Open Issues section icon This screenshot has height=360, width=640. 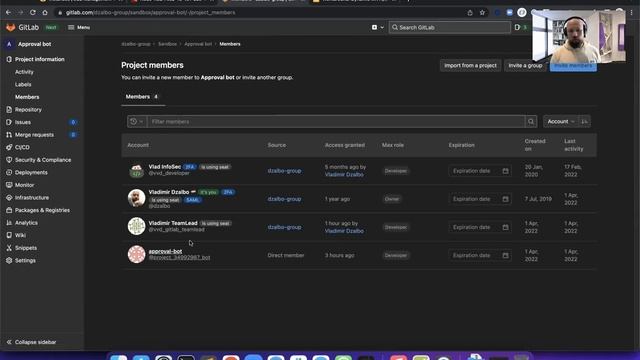click(9, 122)
